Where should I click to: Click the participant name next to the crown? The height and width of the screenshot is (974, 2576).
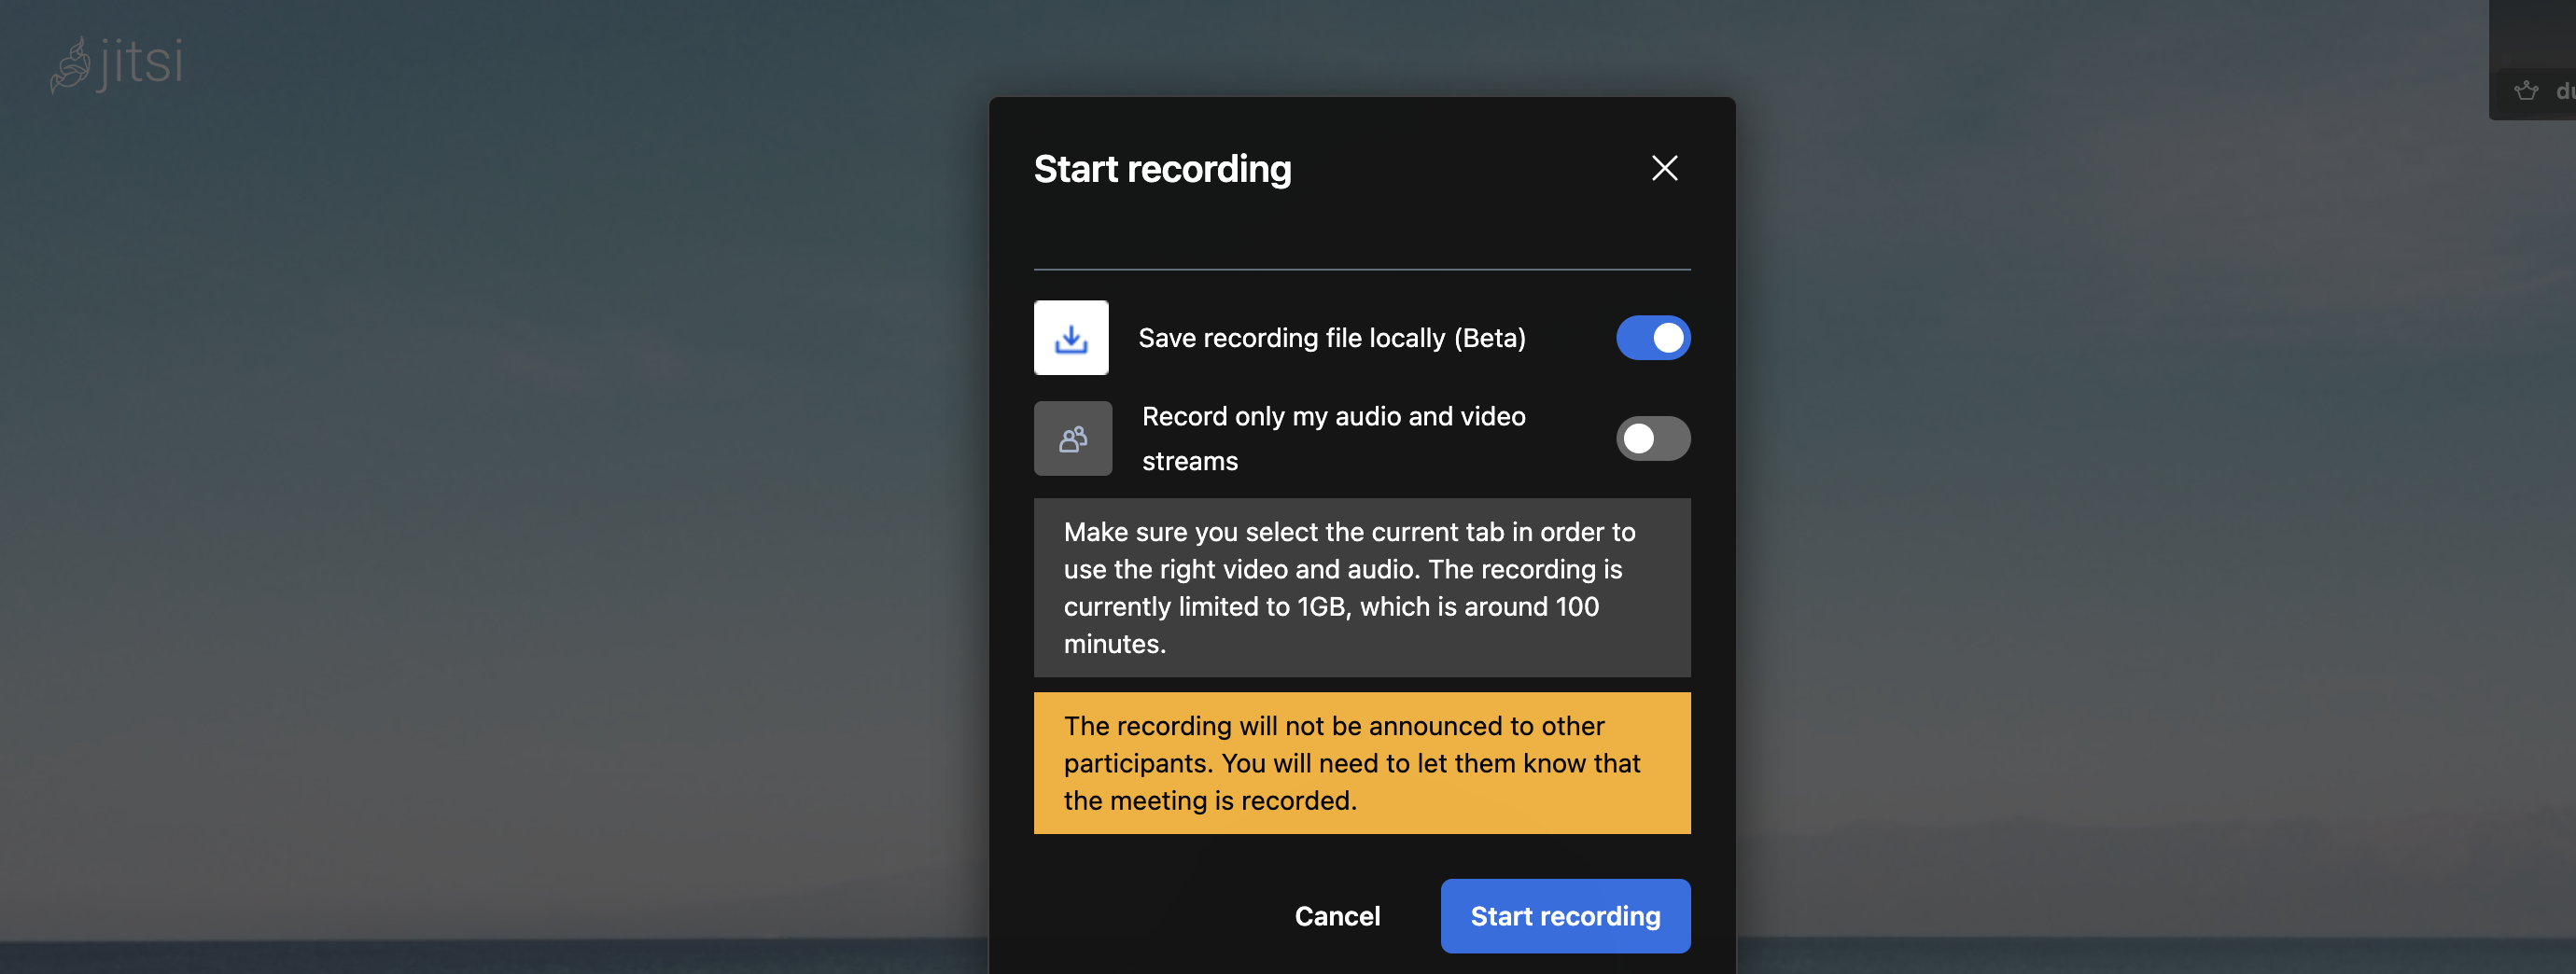click(x=2565, y=90)
